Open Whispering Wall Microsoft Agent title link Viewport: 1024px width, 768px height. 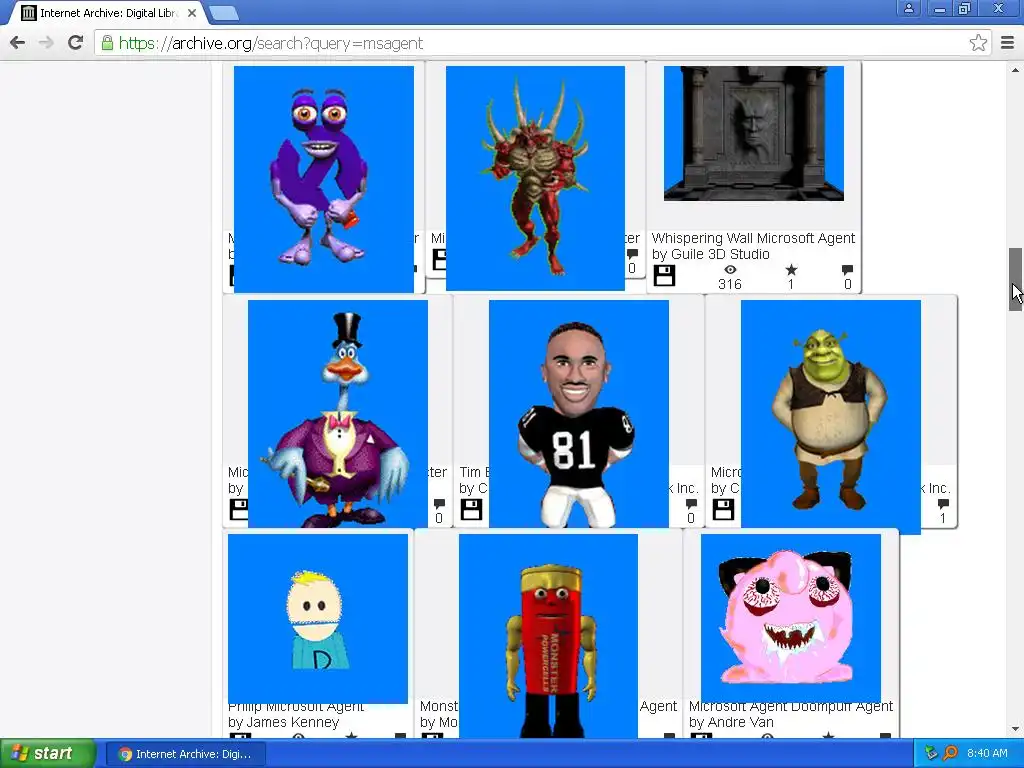(753, 238)
